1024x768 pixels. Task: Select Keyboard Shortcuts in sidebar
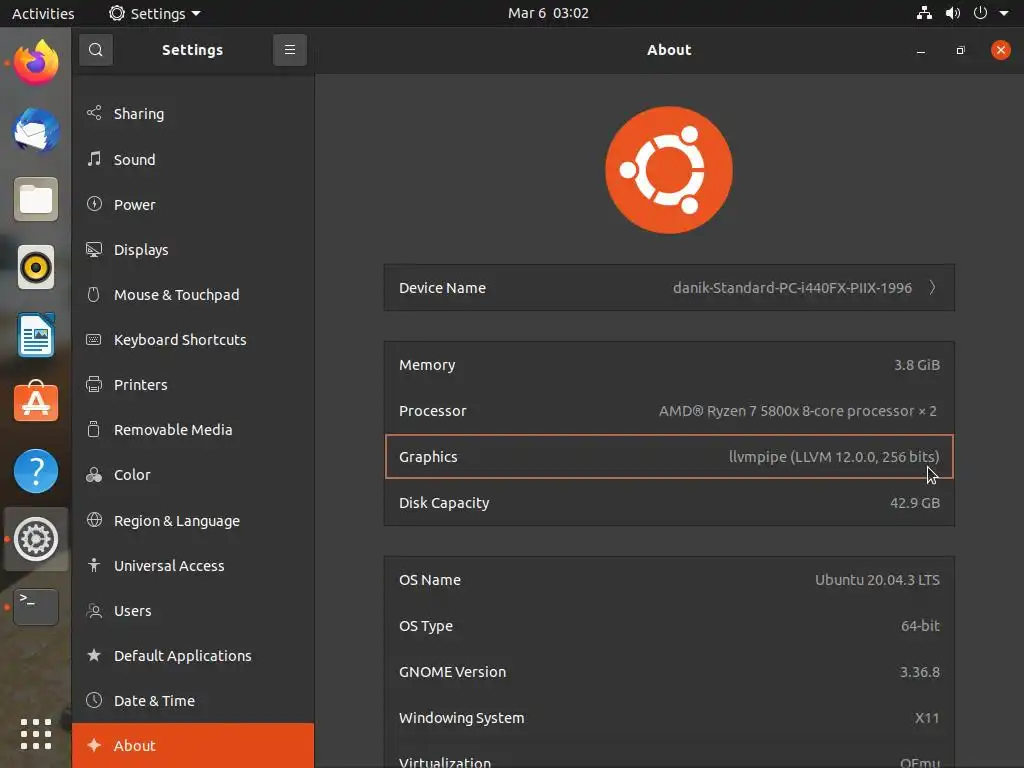[x=193, y=340]
